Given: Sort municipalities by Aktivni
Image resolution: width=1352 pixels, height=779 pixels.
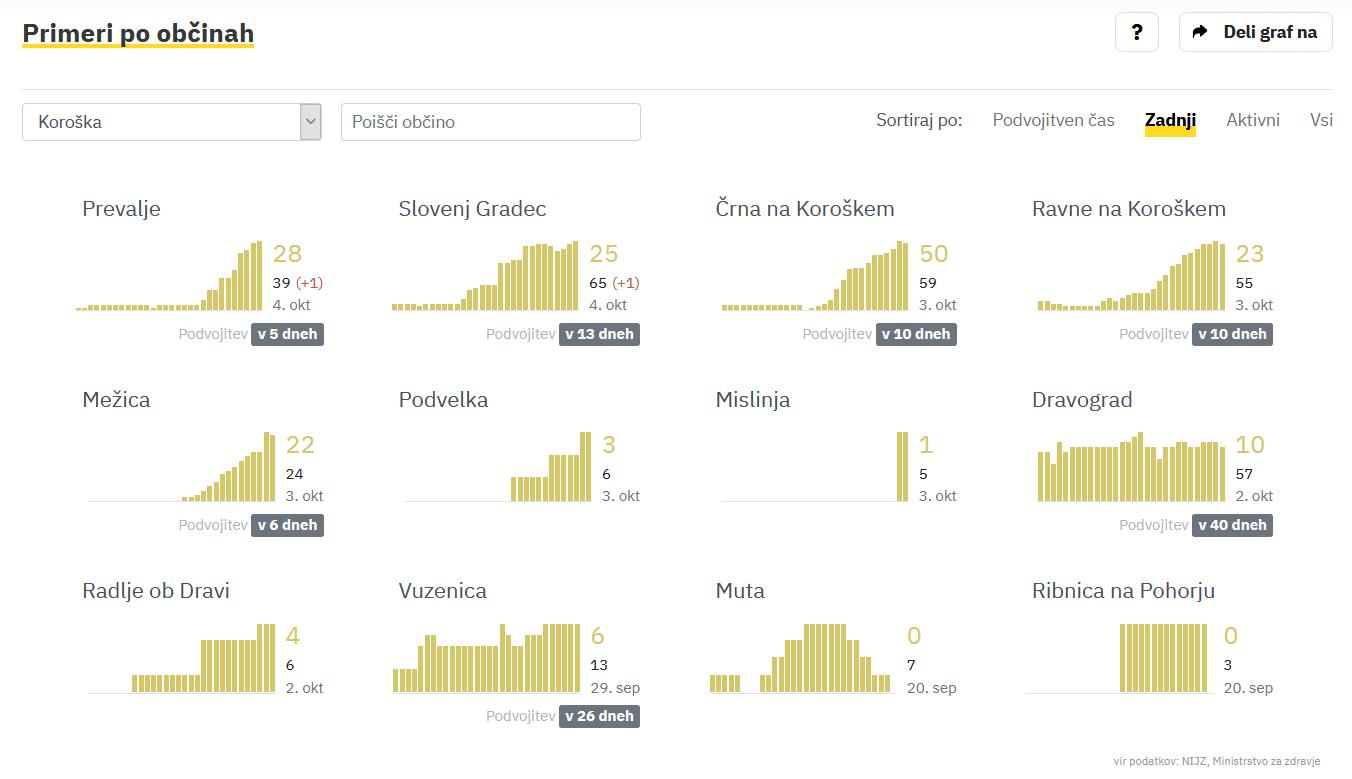Looking at the screenshot, I should (1252, 120).
